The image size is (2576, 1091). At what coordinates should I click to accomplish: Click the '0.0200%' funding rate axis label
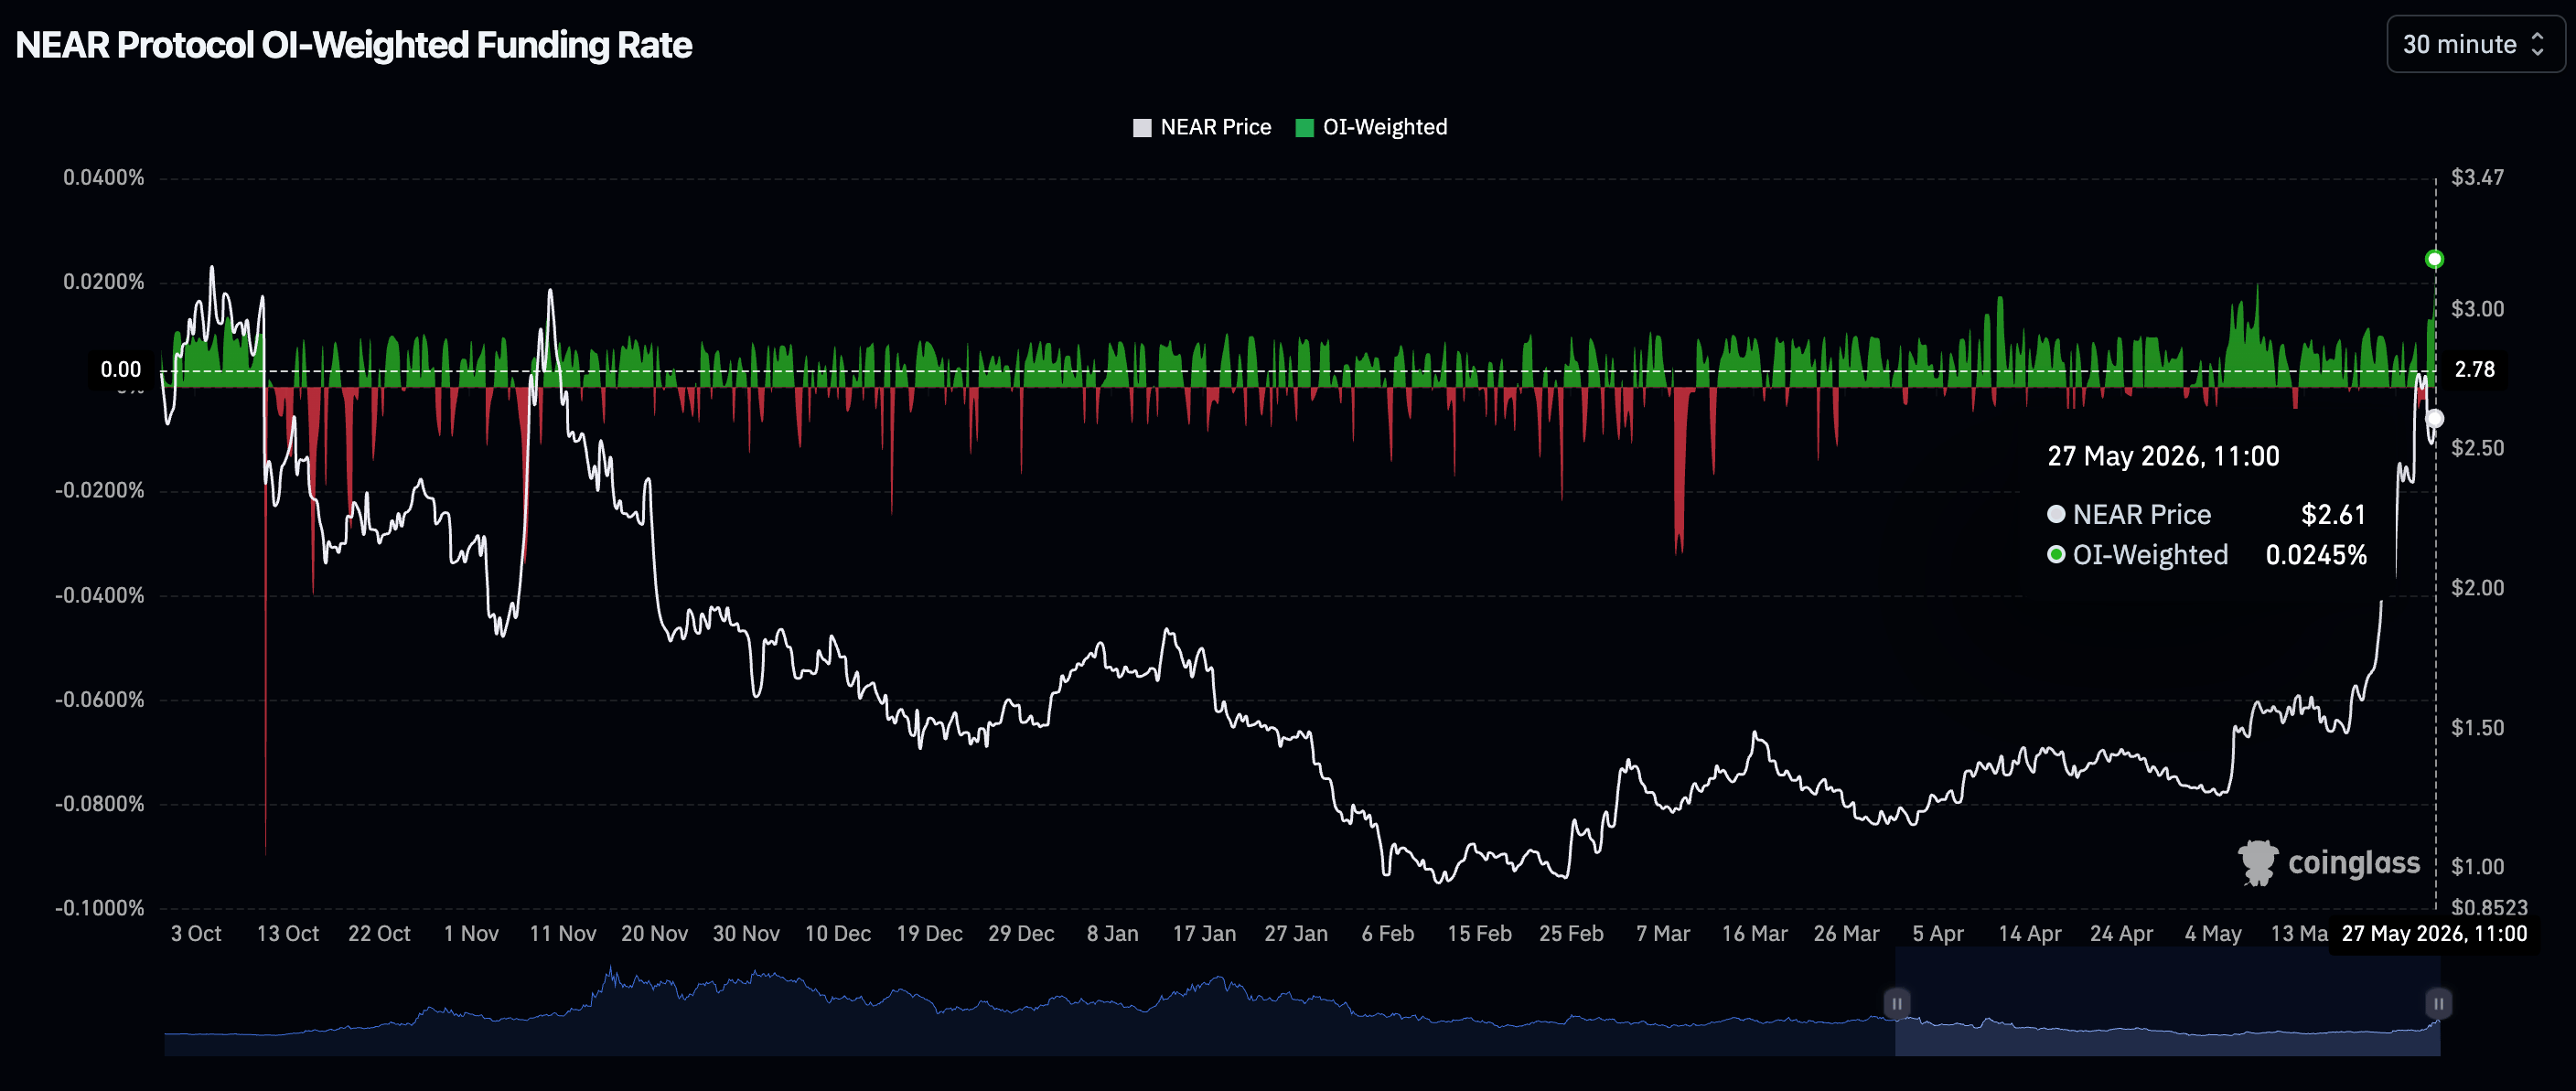pos(104,281)
